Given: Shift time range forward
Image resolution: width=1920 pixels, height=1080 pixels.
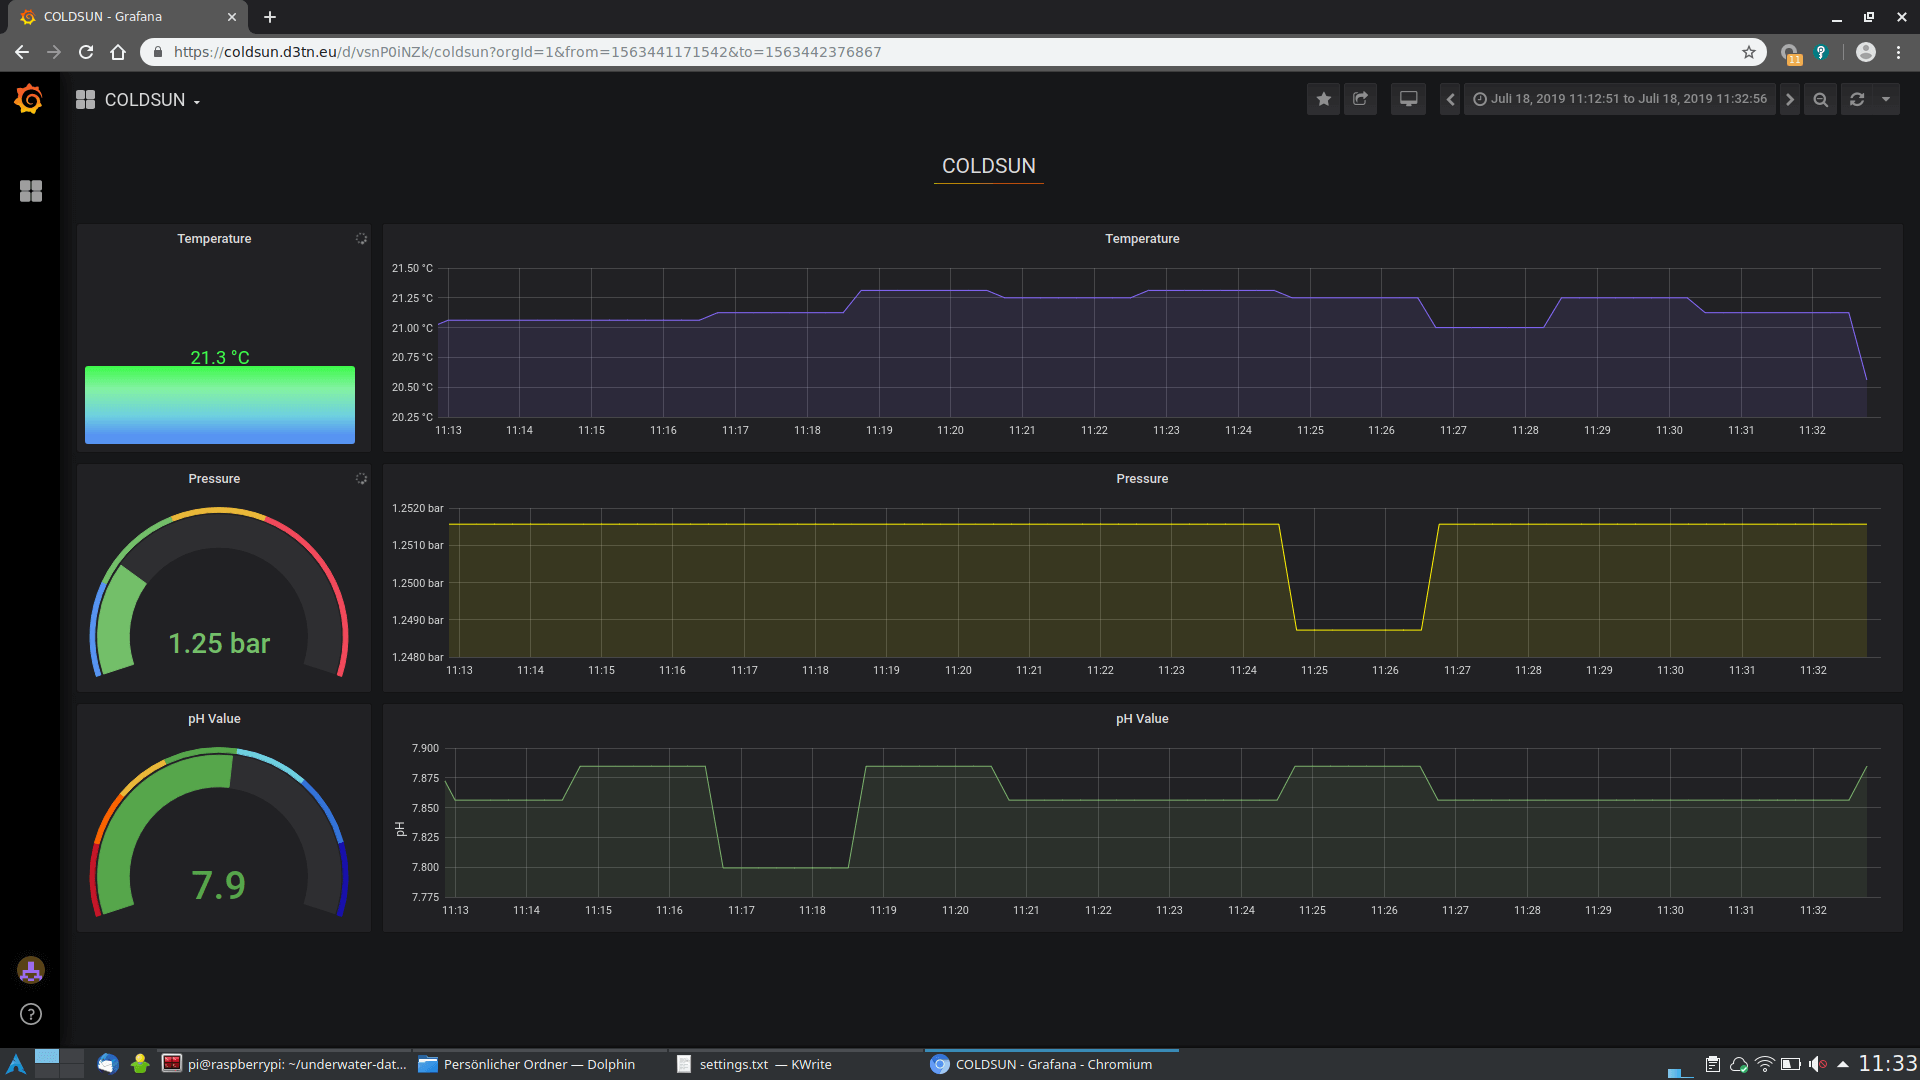Looking at the screenshot, I should (1790, 99).
